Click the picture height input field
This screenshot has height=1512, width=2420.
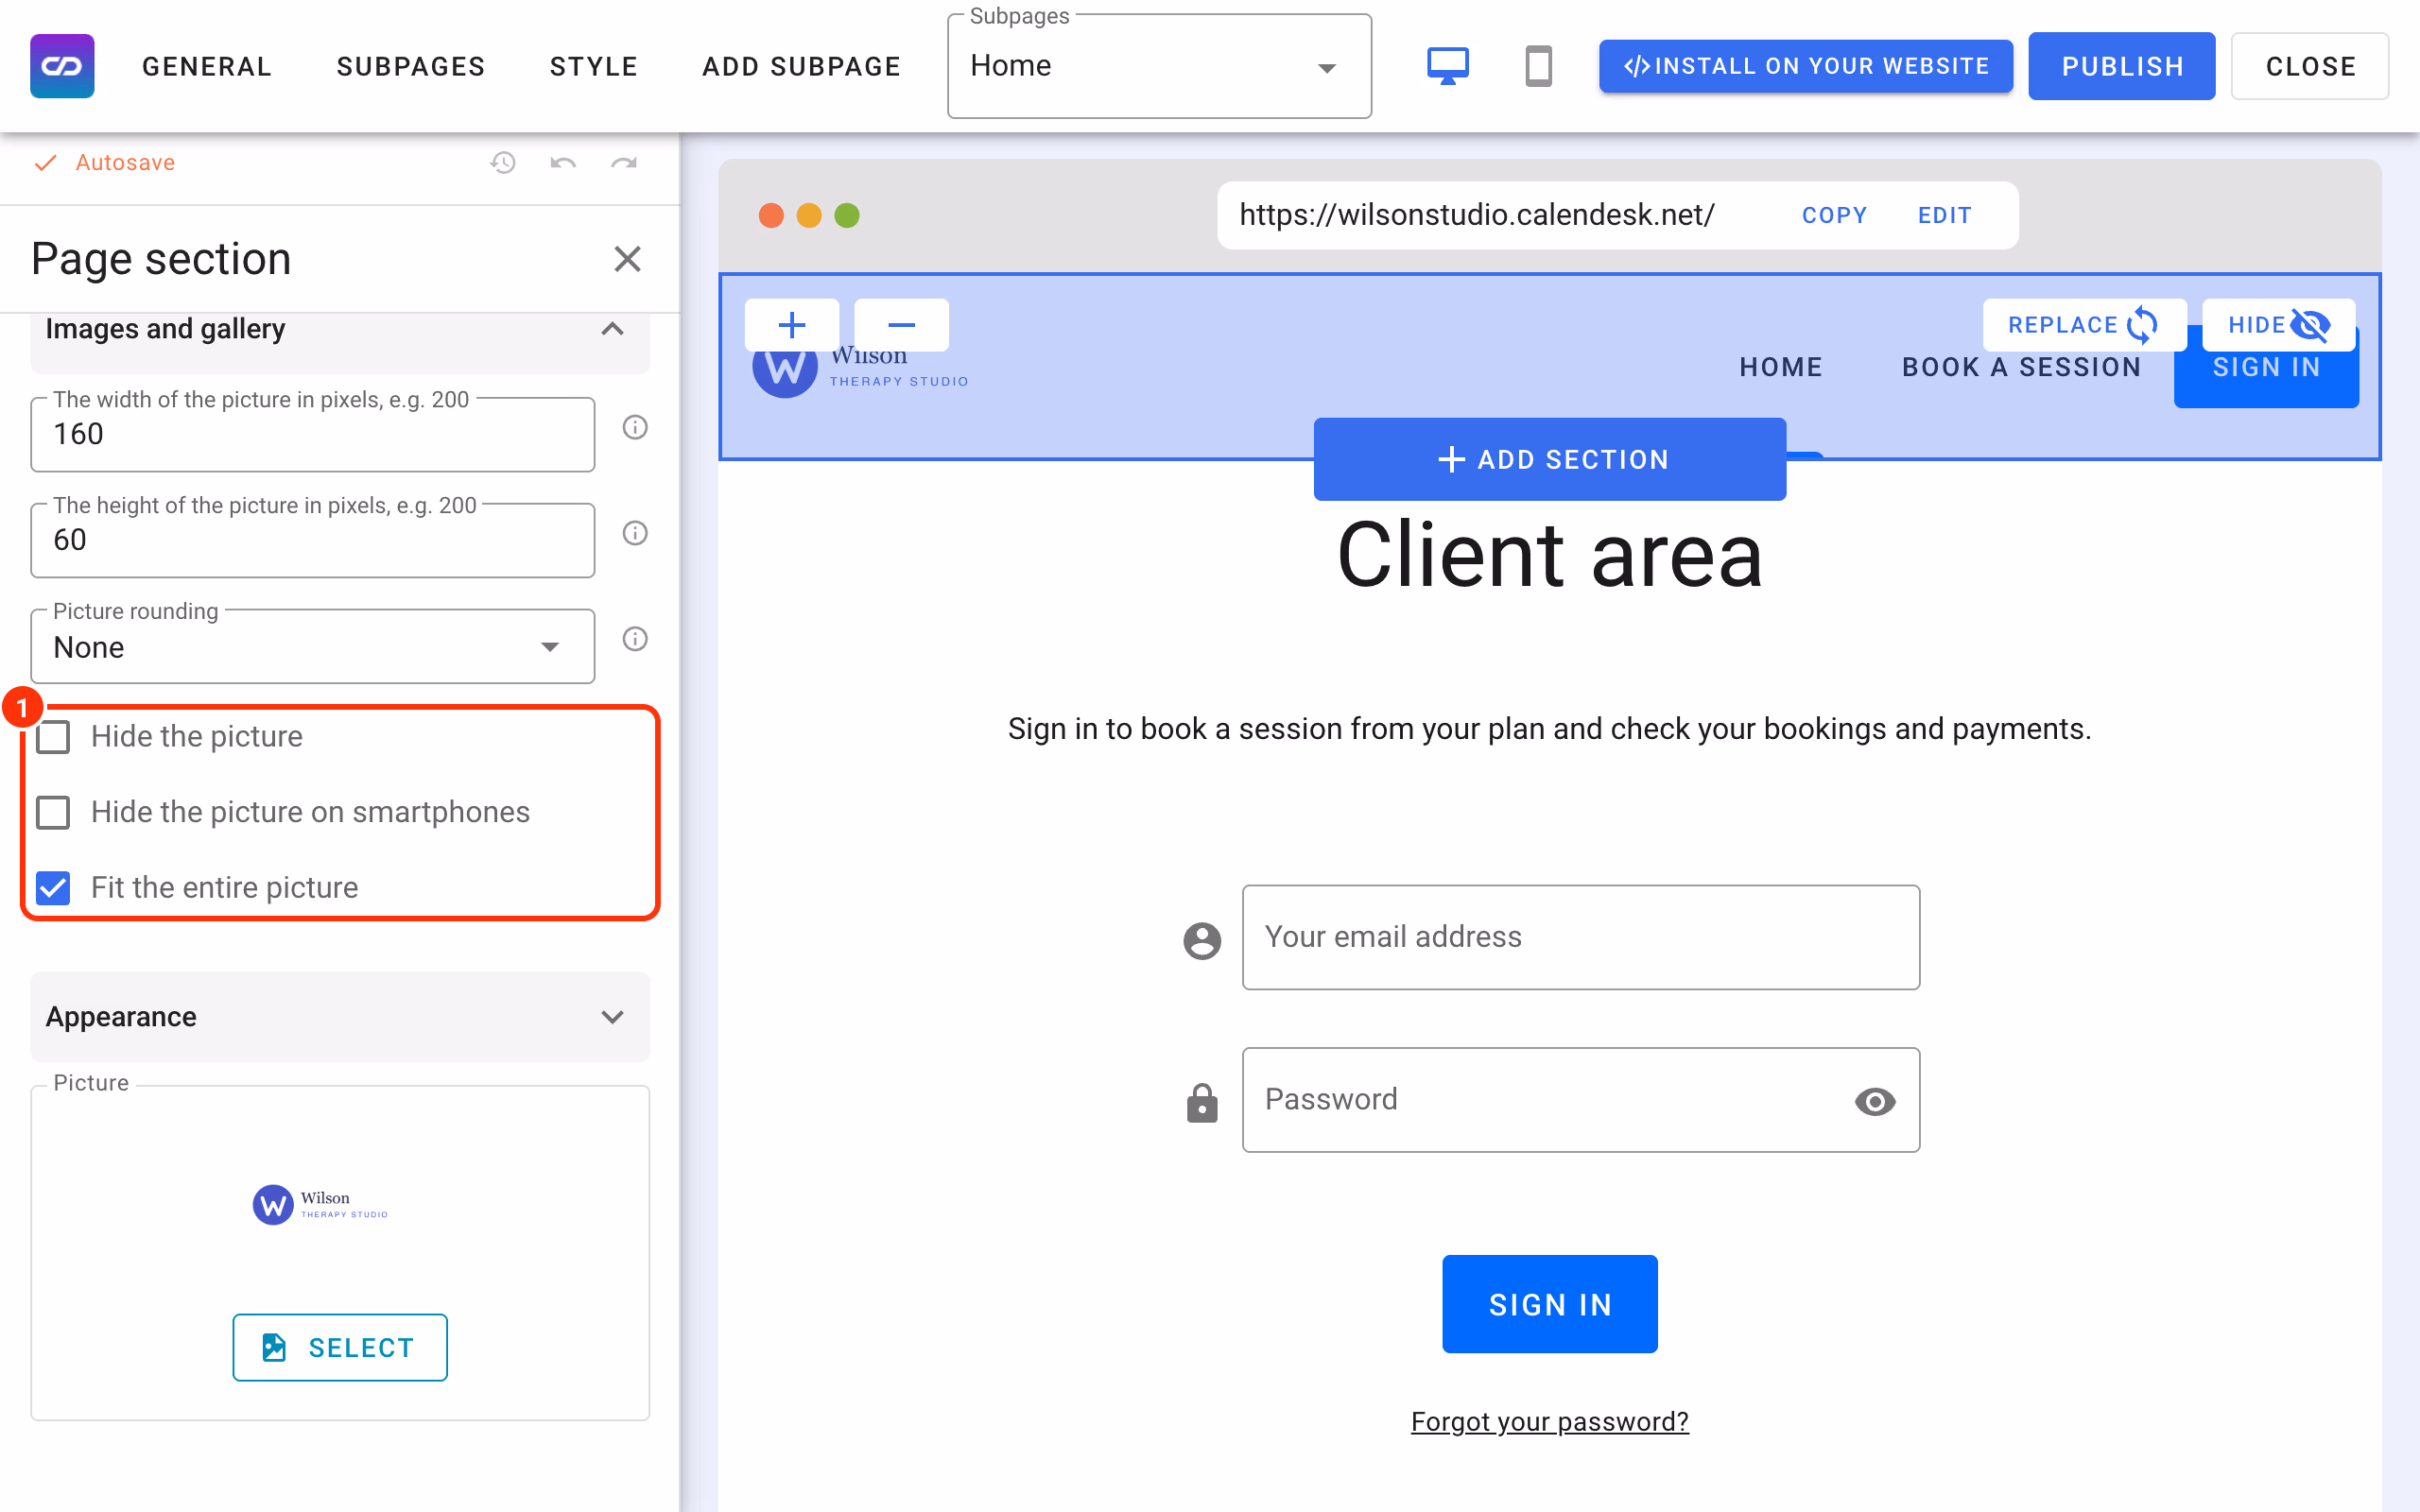click(x=312, y=540)
